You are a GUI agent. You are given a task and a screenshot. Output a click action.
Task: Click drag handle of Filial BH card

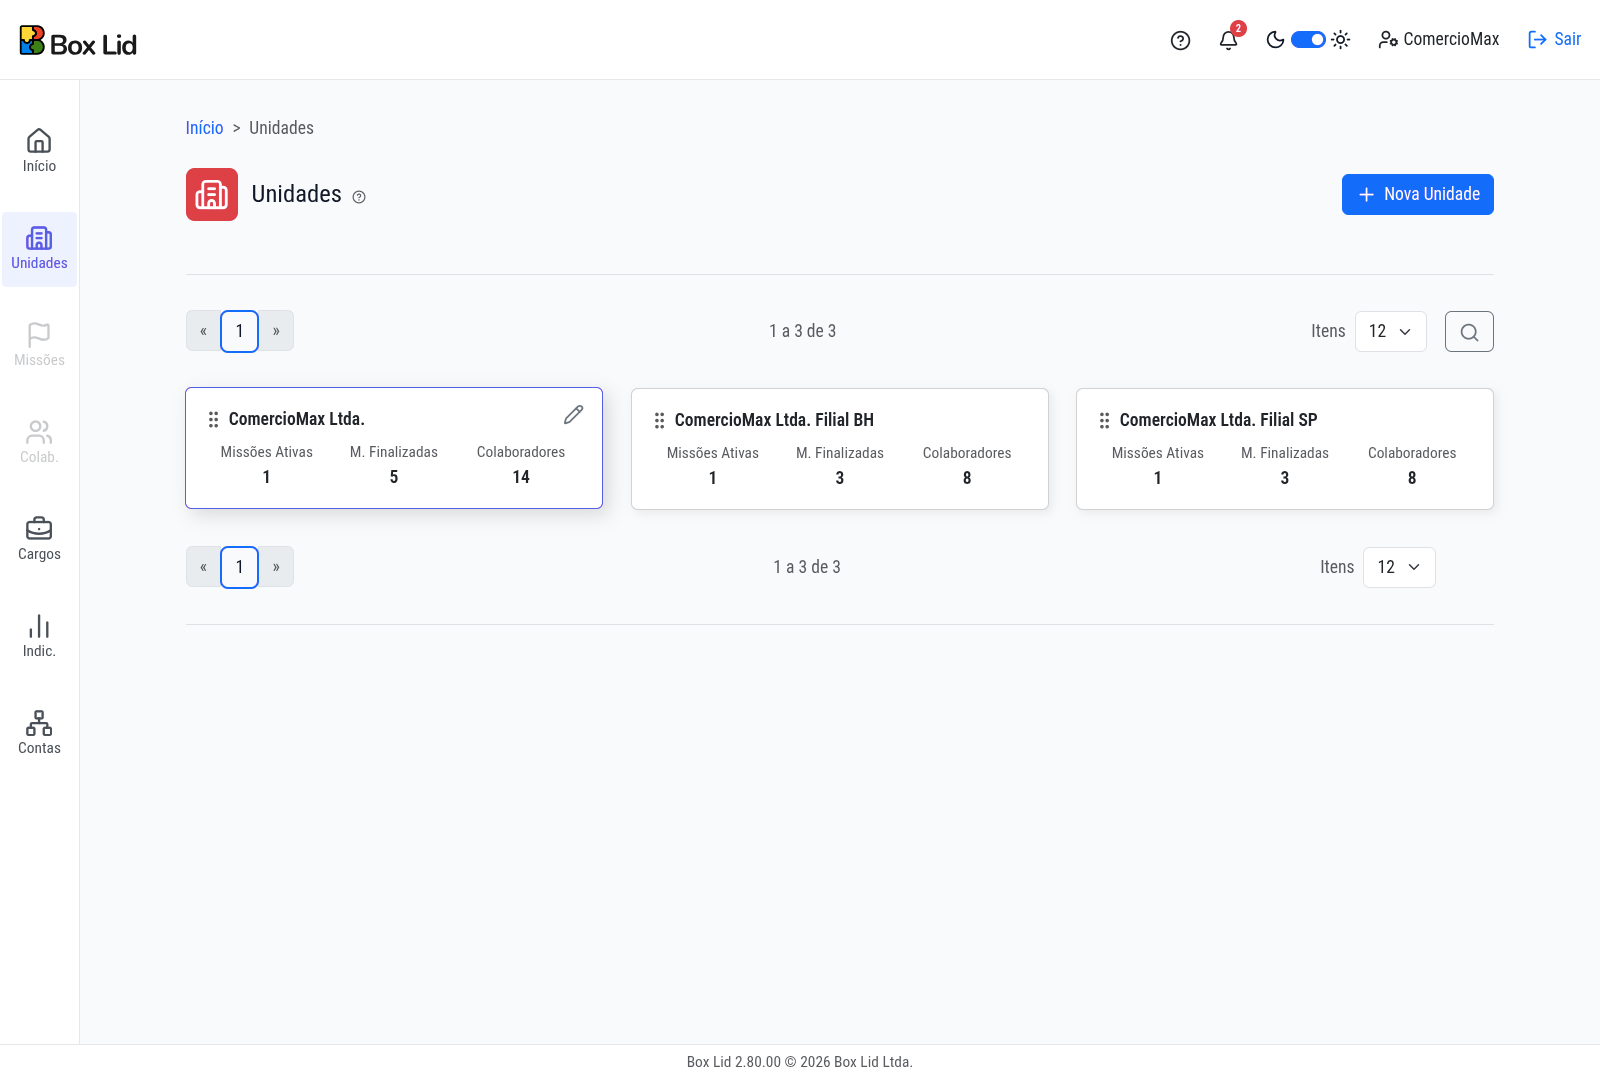pyautogui.click(x=659, y=420)
